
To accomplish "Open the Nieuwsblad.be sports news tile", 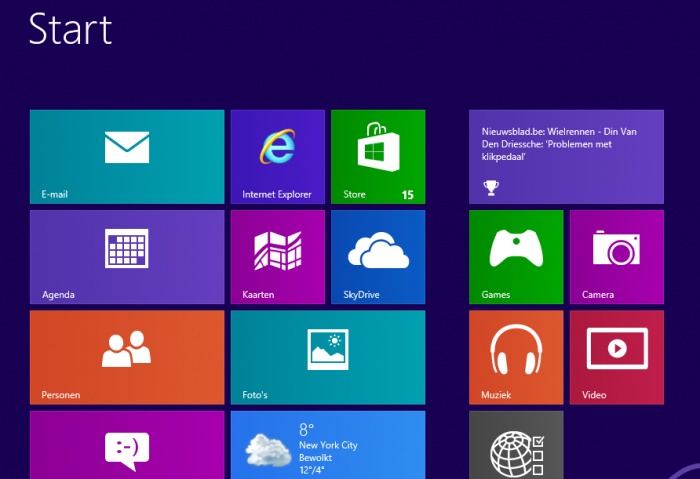I will pos(566,157).
